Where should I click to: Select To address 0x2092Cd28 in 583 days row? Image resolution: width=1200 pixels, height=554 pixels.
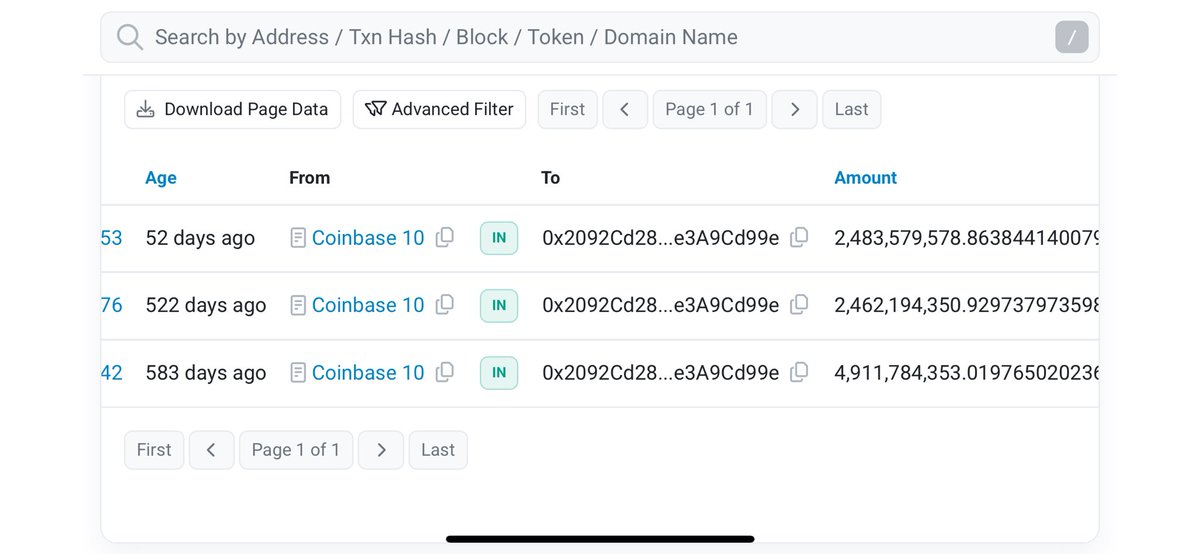660,372
